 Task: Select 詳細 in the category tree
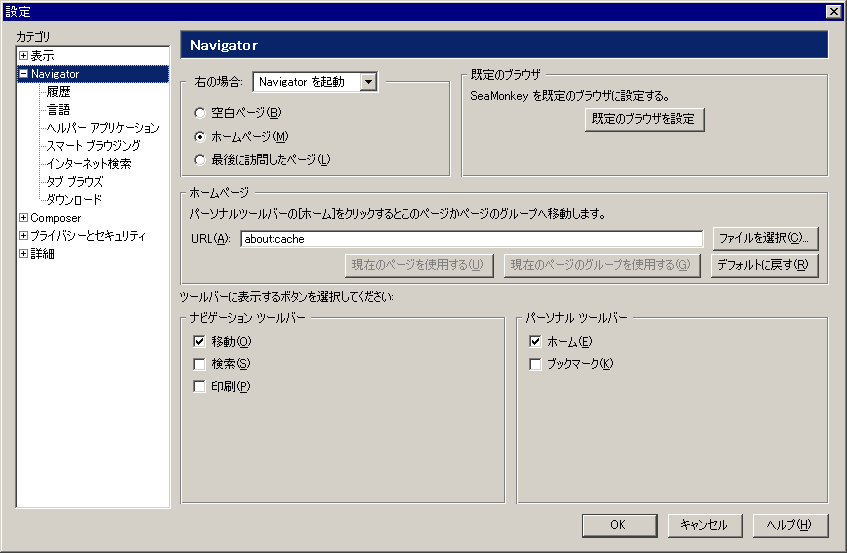click(x=42, y=253)
